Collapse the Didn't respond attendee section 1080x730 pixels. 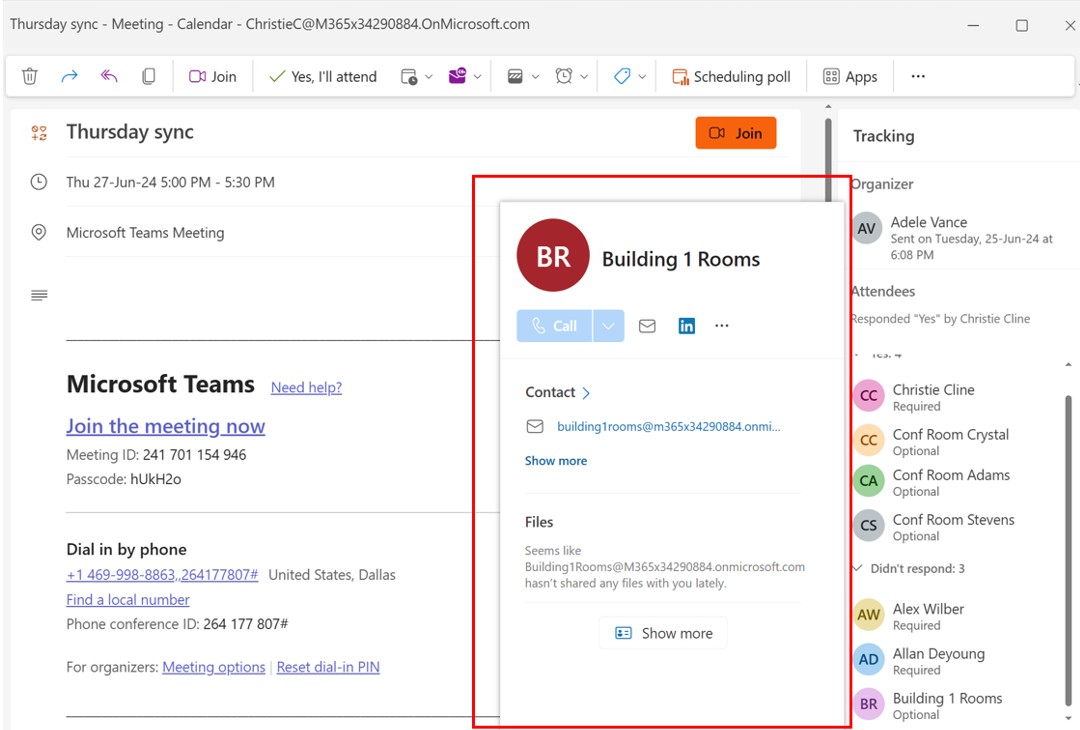[856, 568]
